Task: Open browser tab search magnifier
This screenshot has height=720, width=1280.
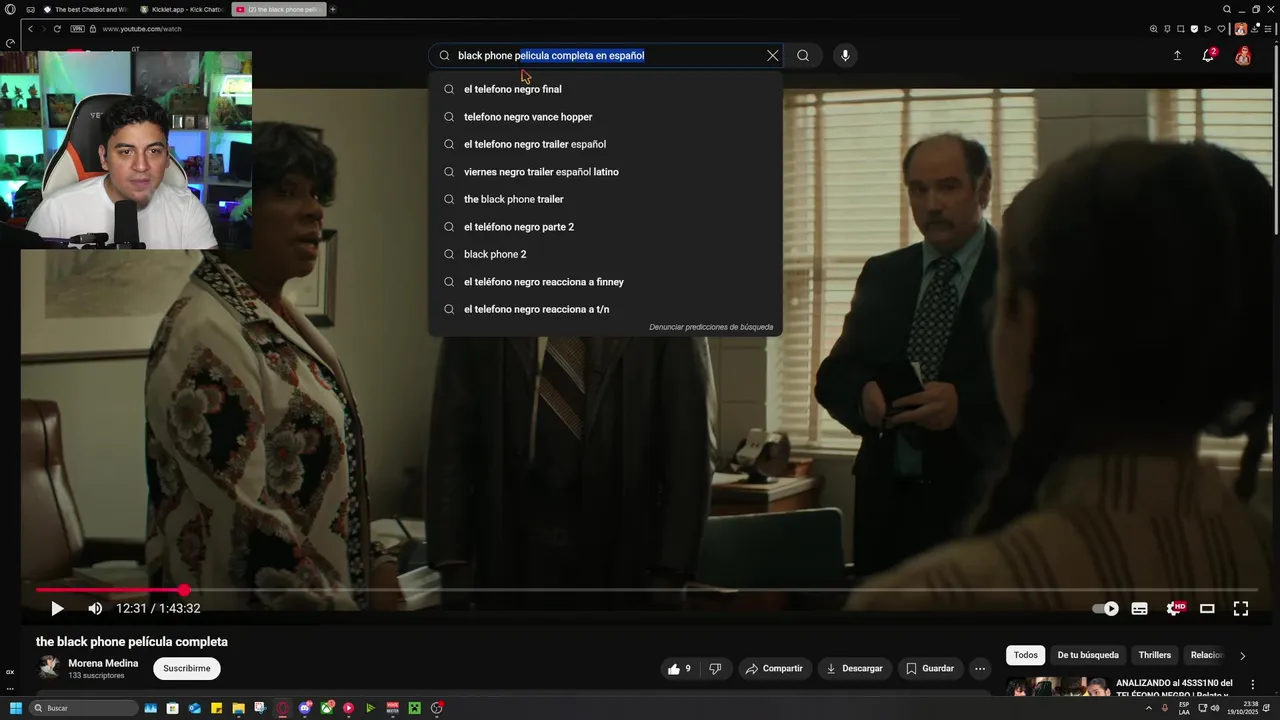Action: (1227, 9)
